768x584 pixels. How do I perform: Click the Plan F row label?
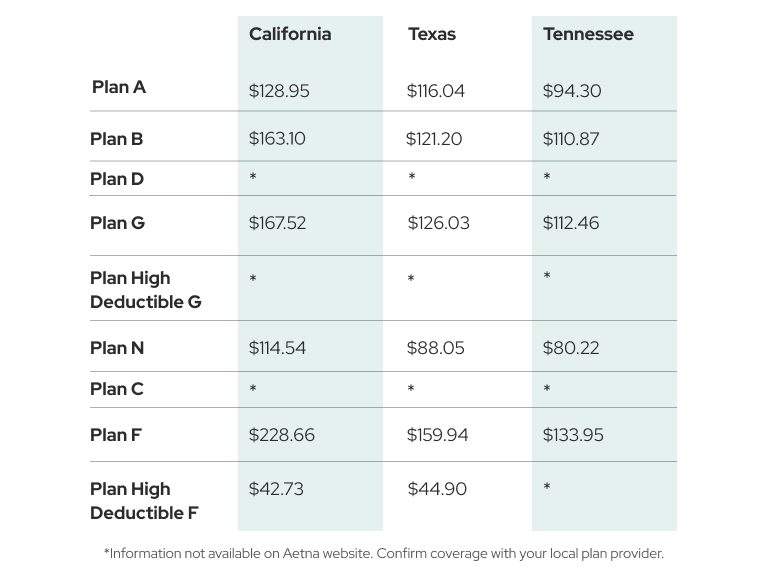tap(116, 435)
